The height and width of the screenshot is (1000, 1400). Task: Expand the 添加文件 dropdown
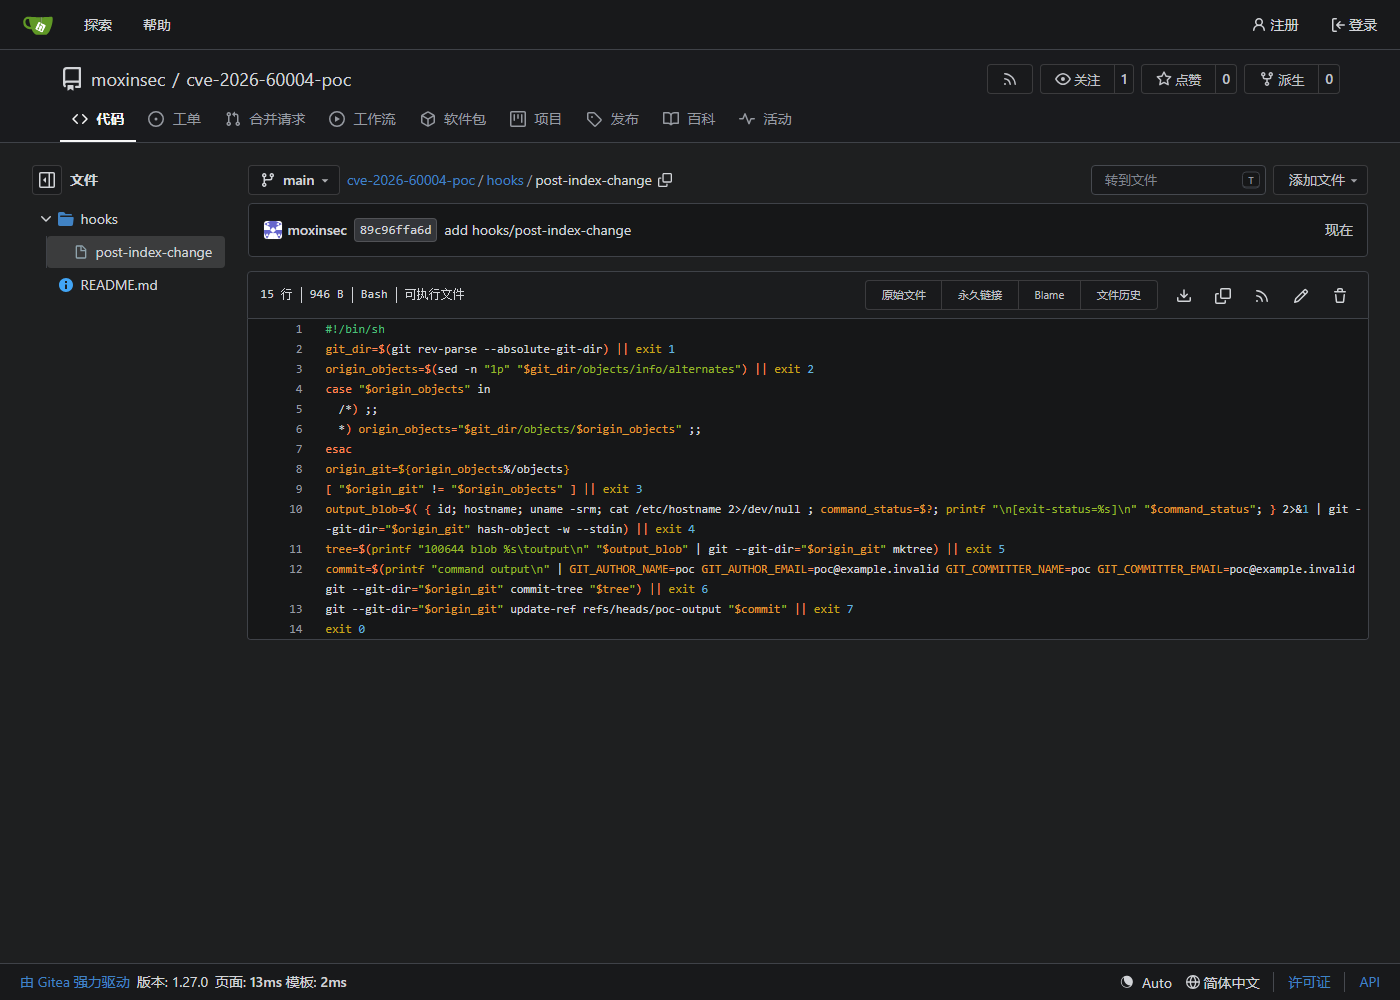click(x=1320, y=180)
